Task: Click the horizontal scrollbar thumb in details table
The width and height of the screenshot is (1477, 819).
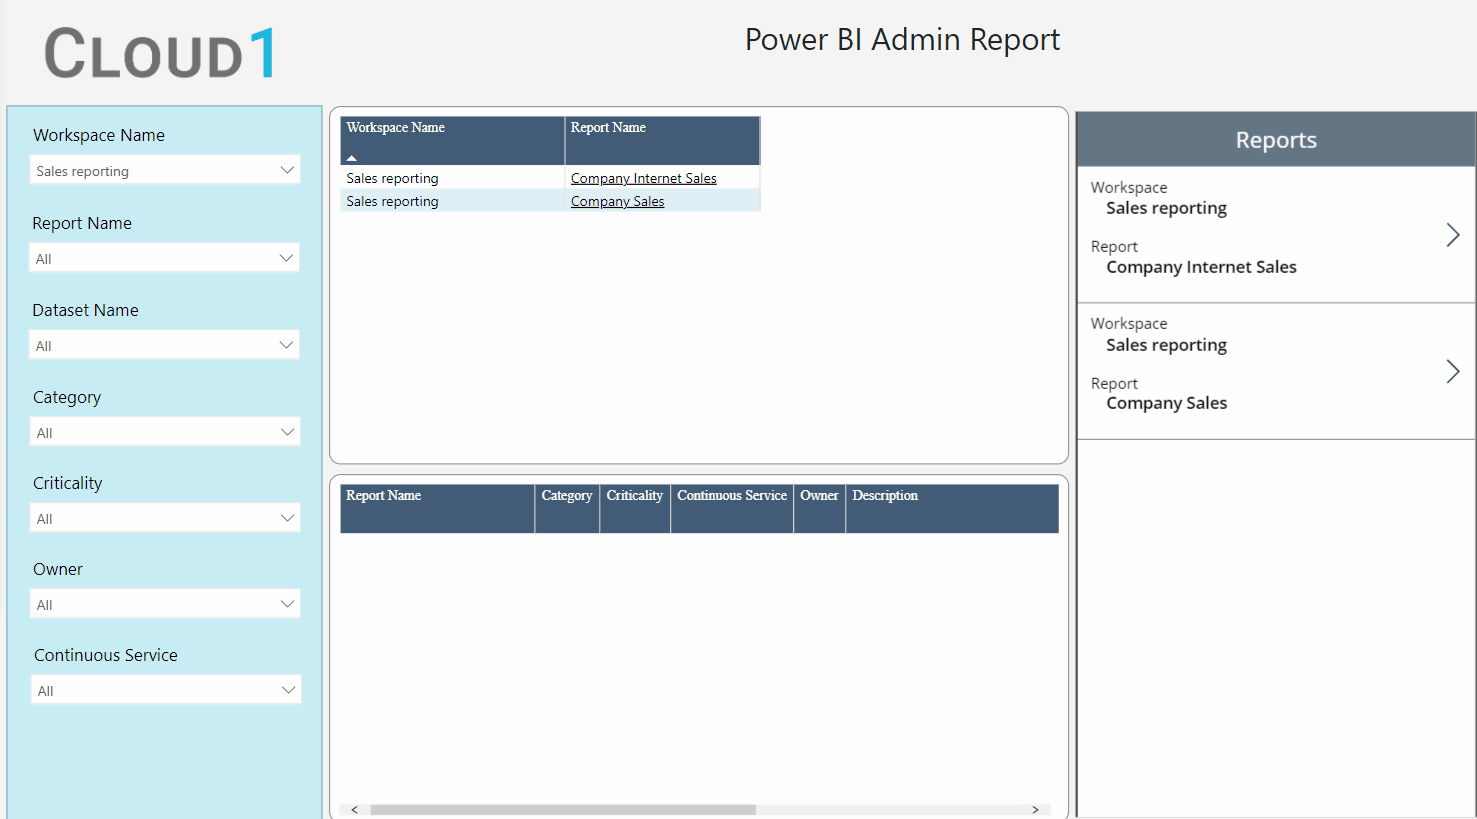Action: 563,810
